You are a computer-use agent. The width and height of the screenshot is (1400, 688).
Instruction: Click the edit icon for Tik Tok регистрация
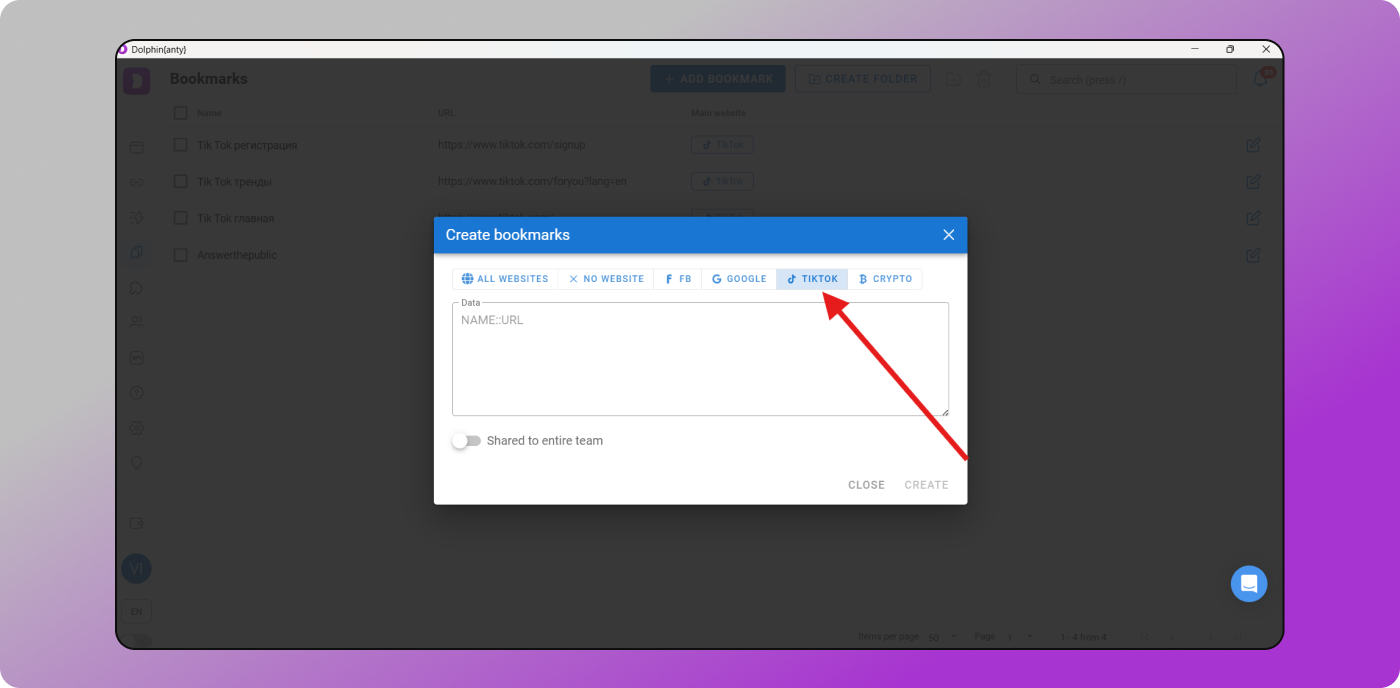tap(1253, 145)
